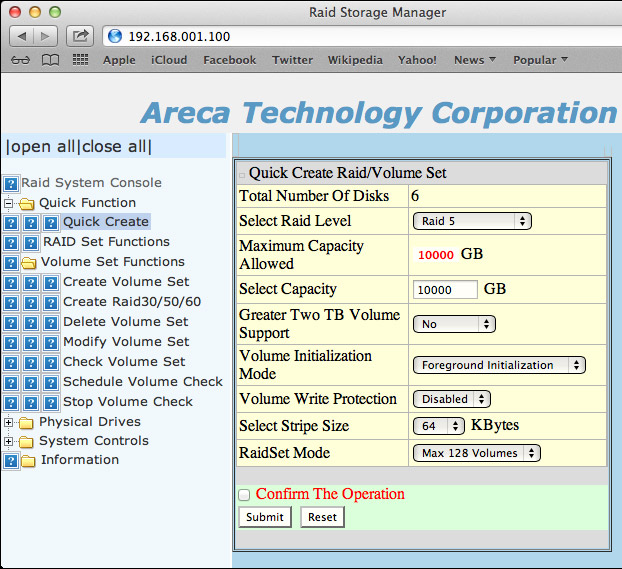622x569 pixels.
Task: Click the Submit button
Action: click(x=265, y=517)
